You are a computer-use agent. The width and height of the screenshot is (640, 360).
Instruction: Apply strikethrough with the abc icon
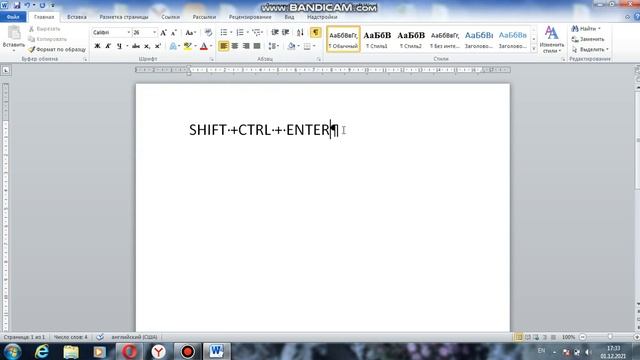click(x=136, y=46)
